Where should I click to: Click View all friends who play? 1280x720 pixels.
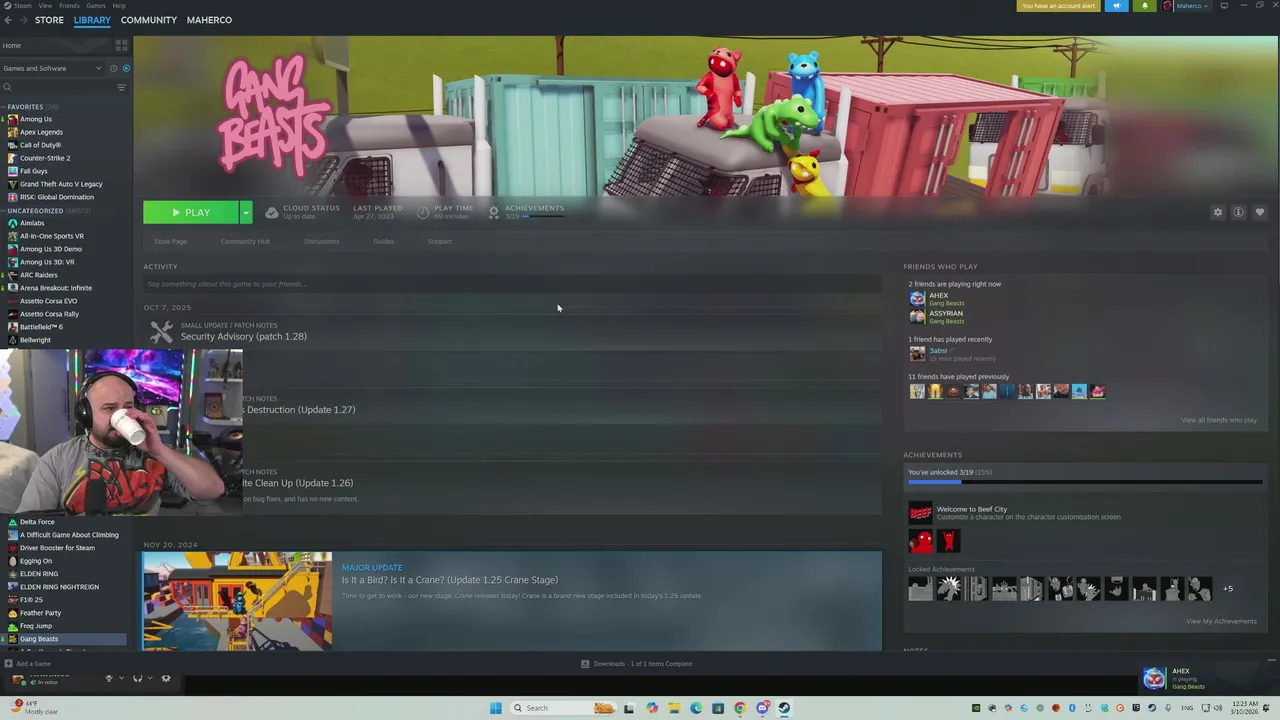click(x=1219, y=420)
